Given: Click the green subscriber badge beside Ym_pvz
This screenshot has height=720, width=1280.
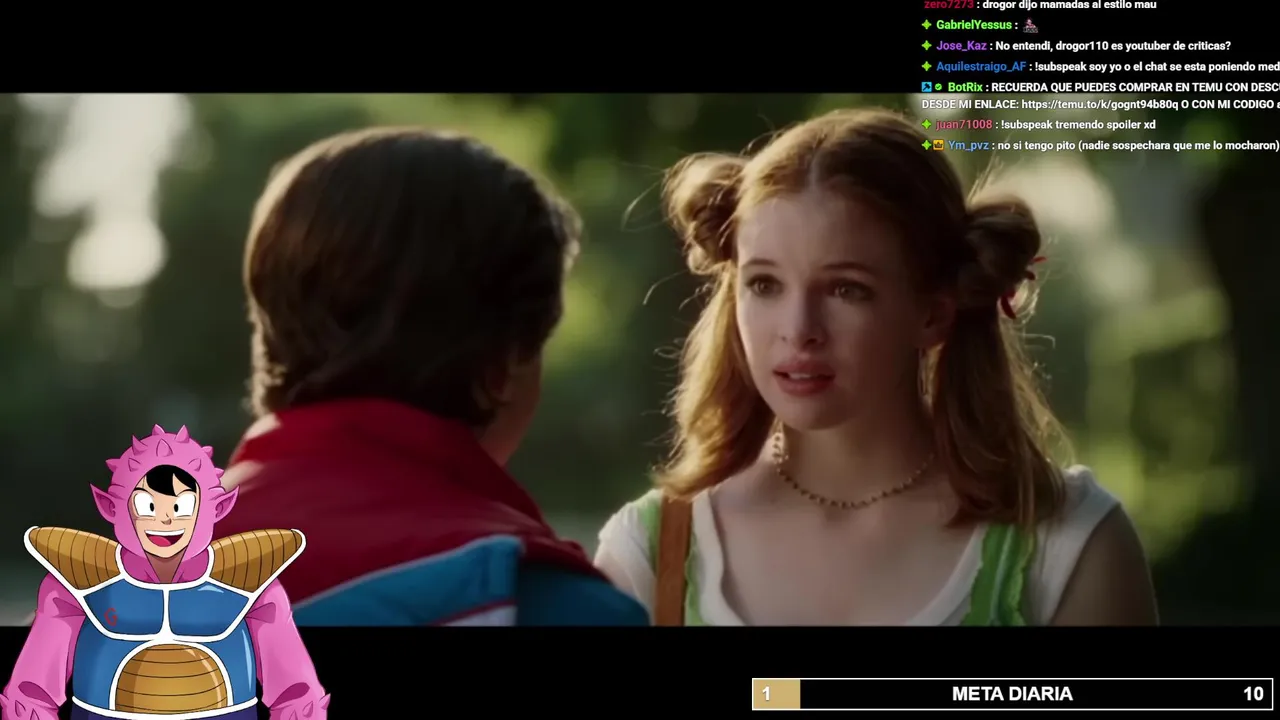Looking at the screenshot, I should (x=927, y=145).
